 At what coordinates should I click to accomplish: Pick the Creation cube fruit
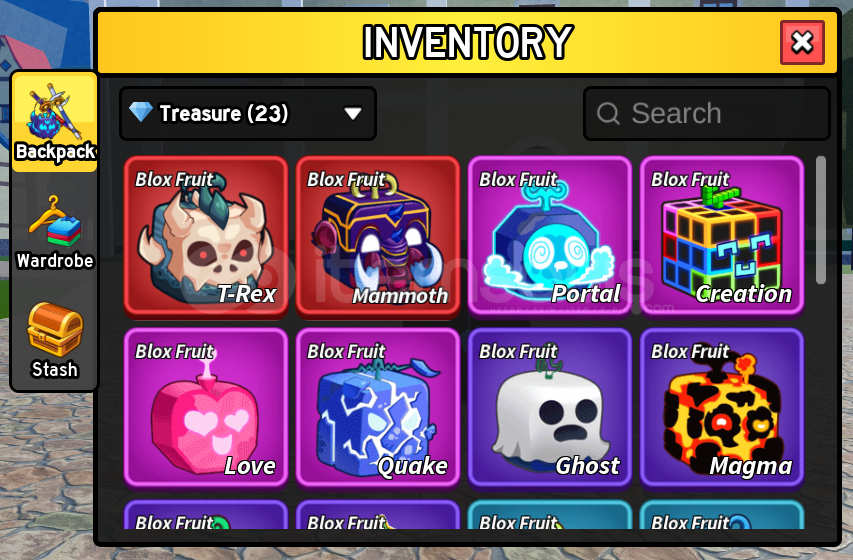[722, 236]
